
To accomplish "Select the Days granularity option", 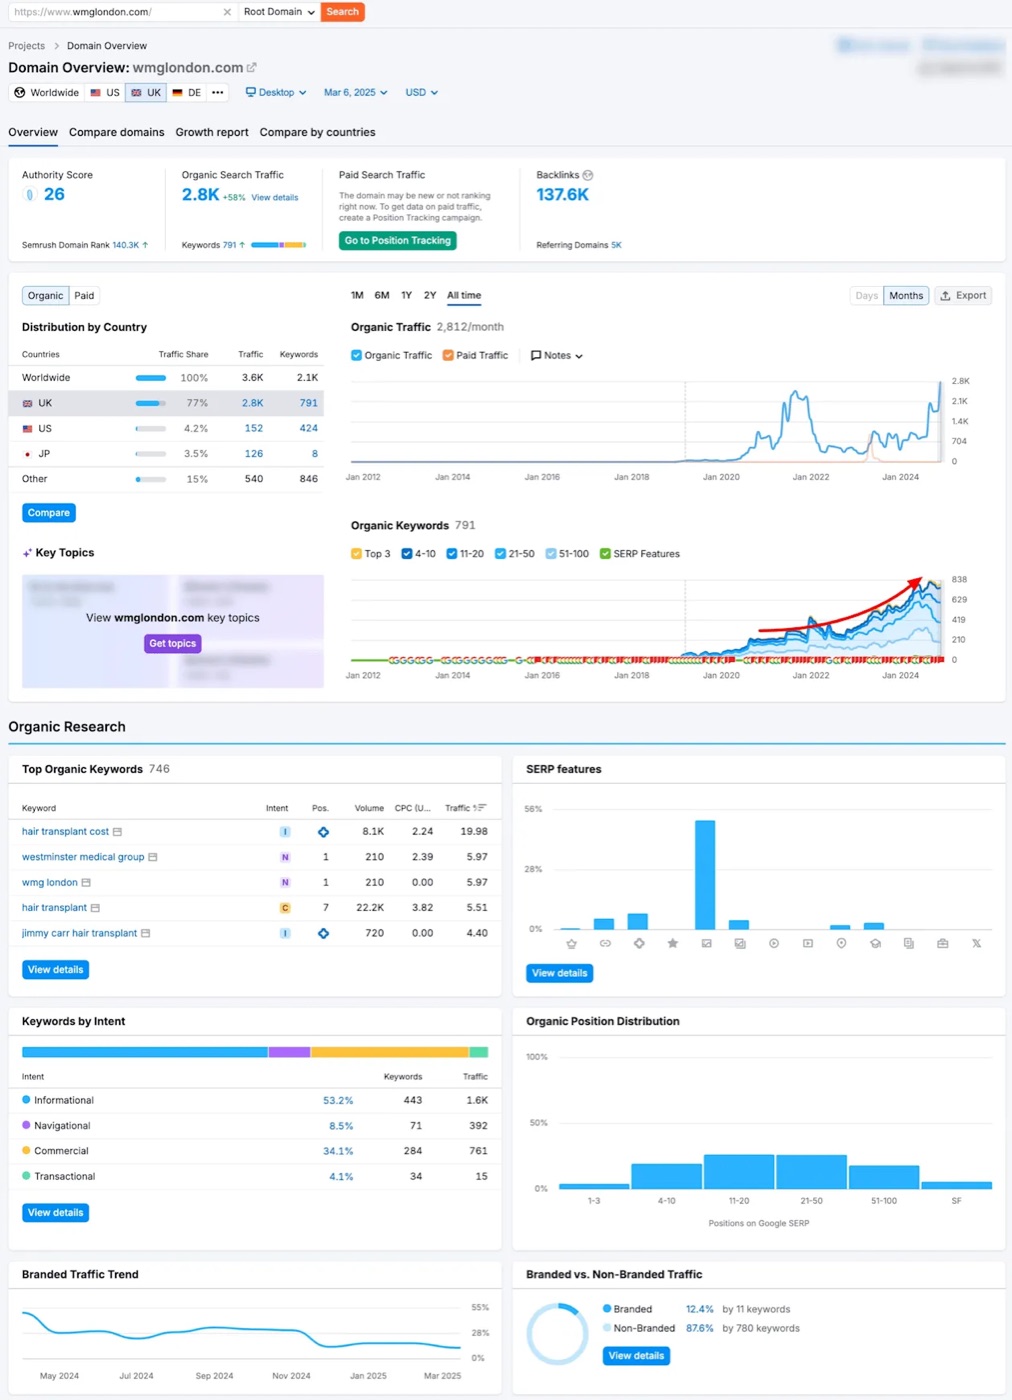I will click(x=867, y=296).
